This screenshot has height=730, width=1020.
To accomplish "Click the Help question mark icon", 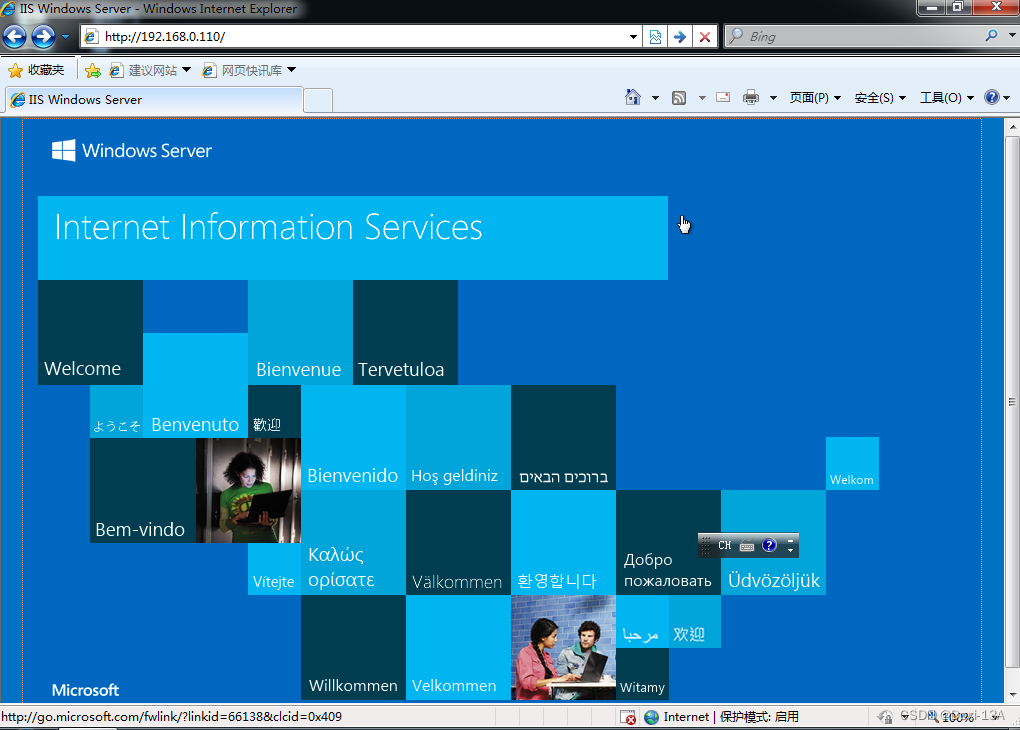I will [991, 98].
